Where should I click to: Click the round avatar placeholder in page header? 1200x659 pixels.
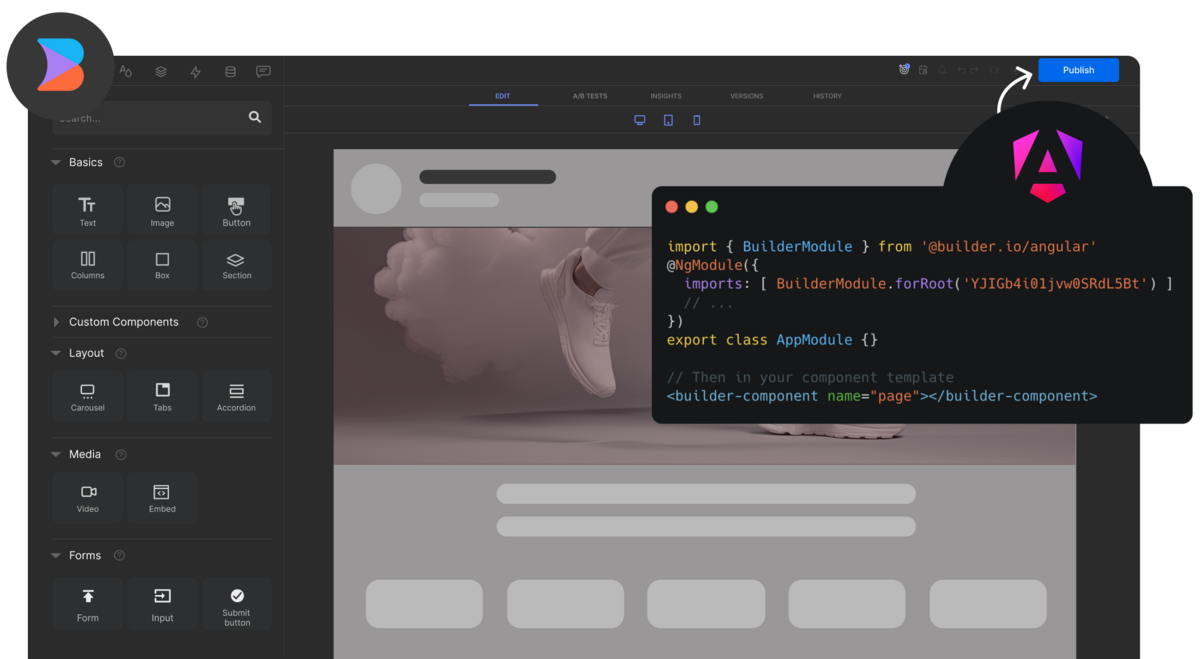(376, 188)
